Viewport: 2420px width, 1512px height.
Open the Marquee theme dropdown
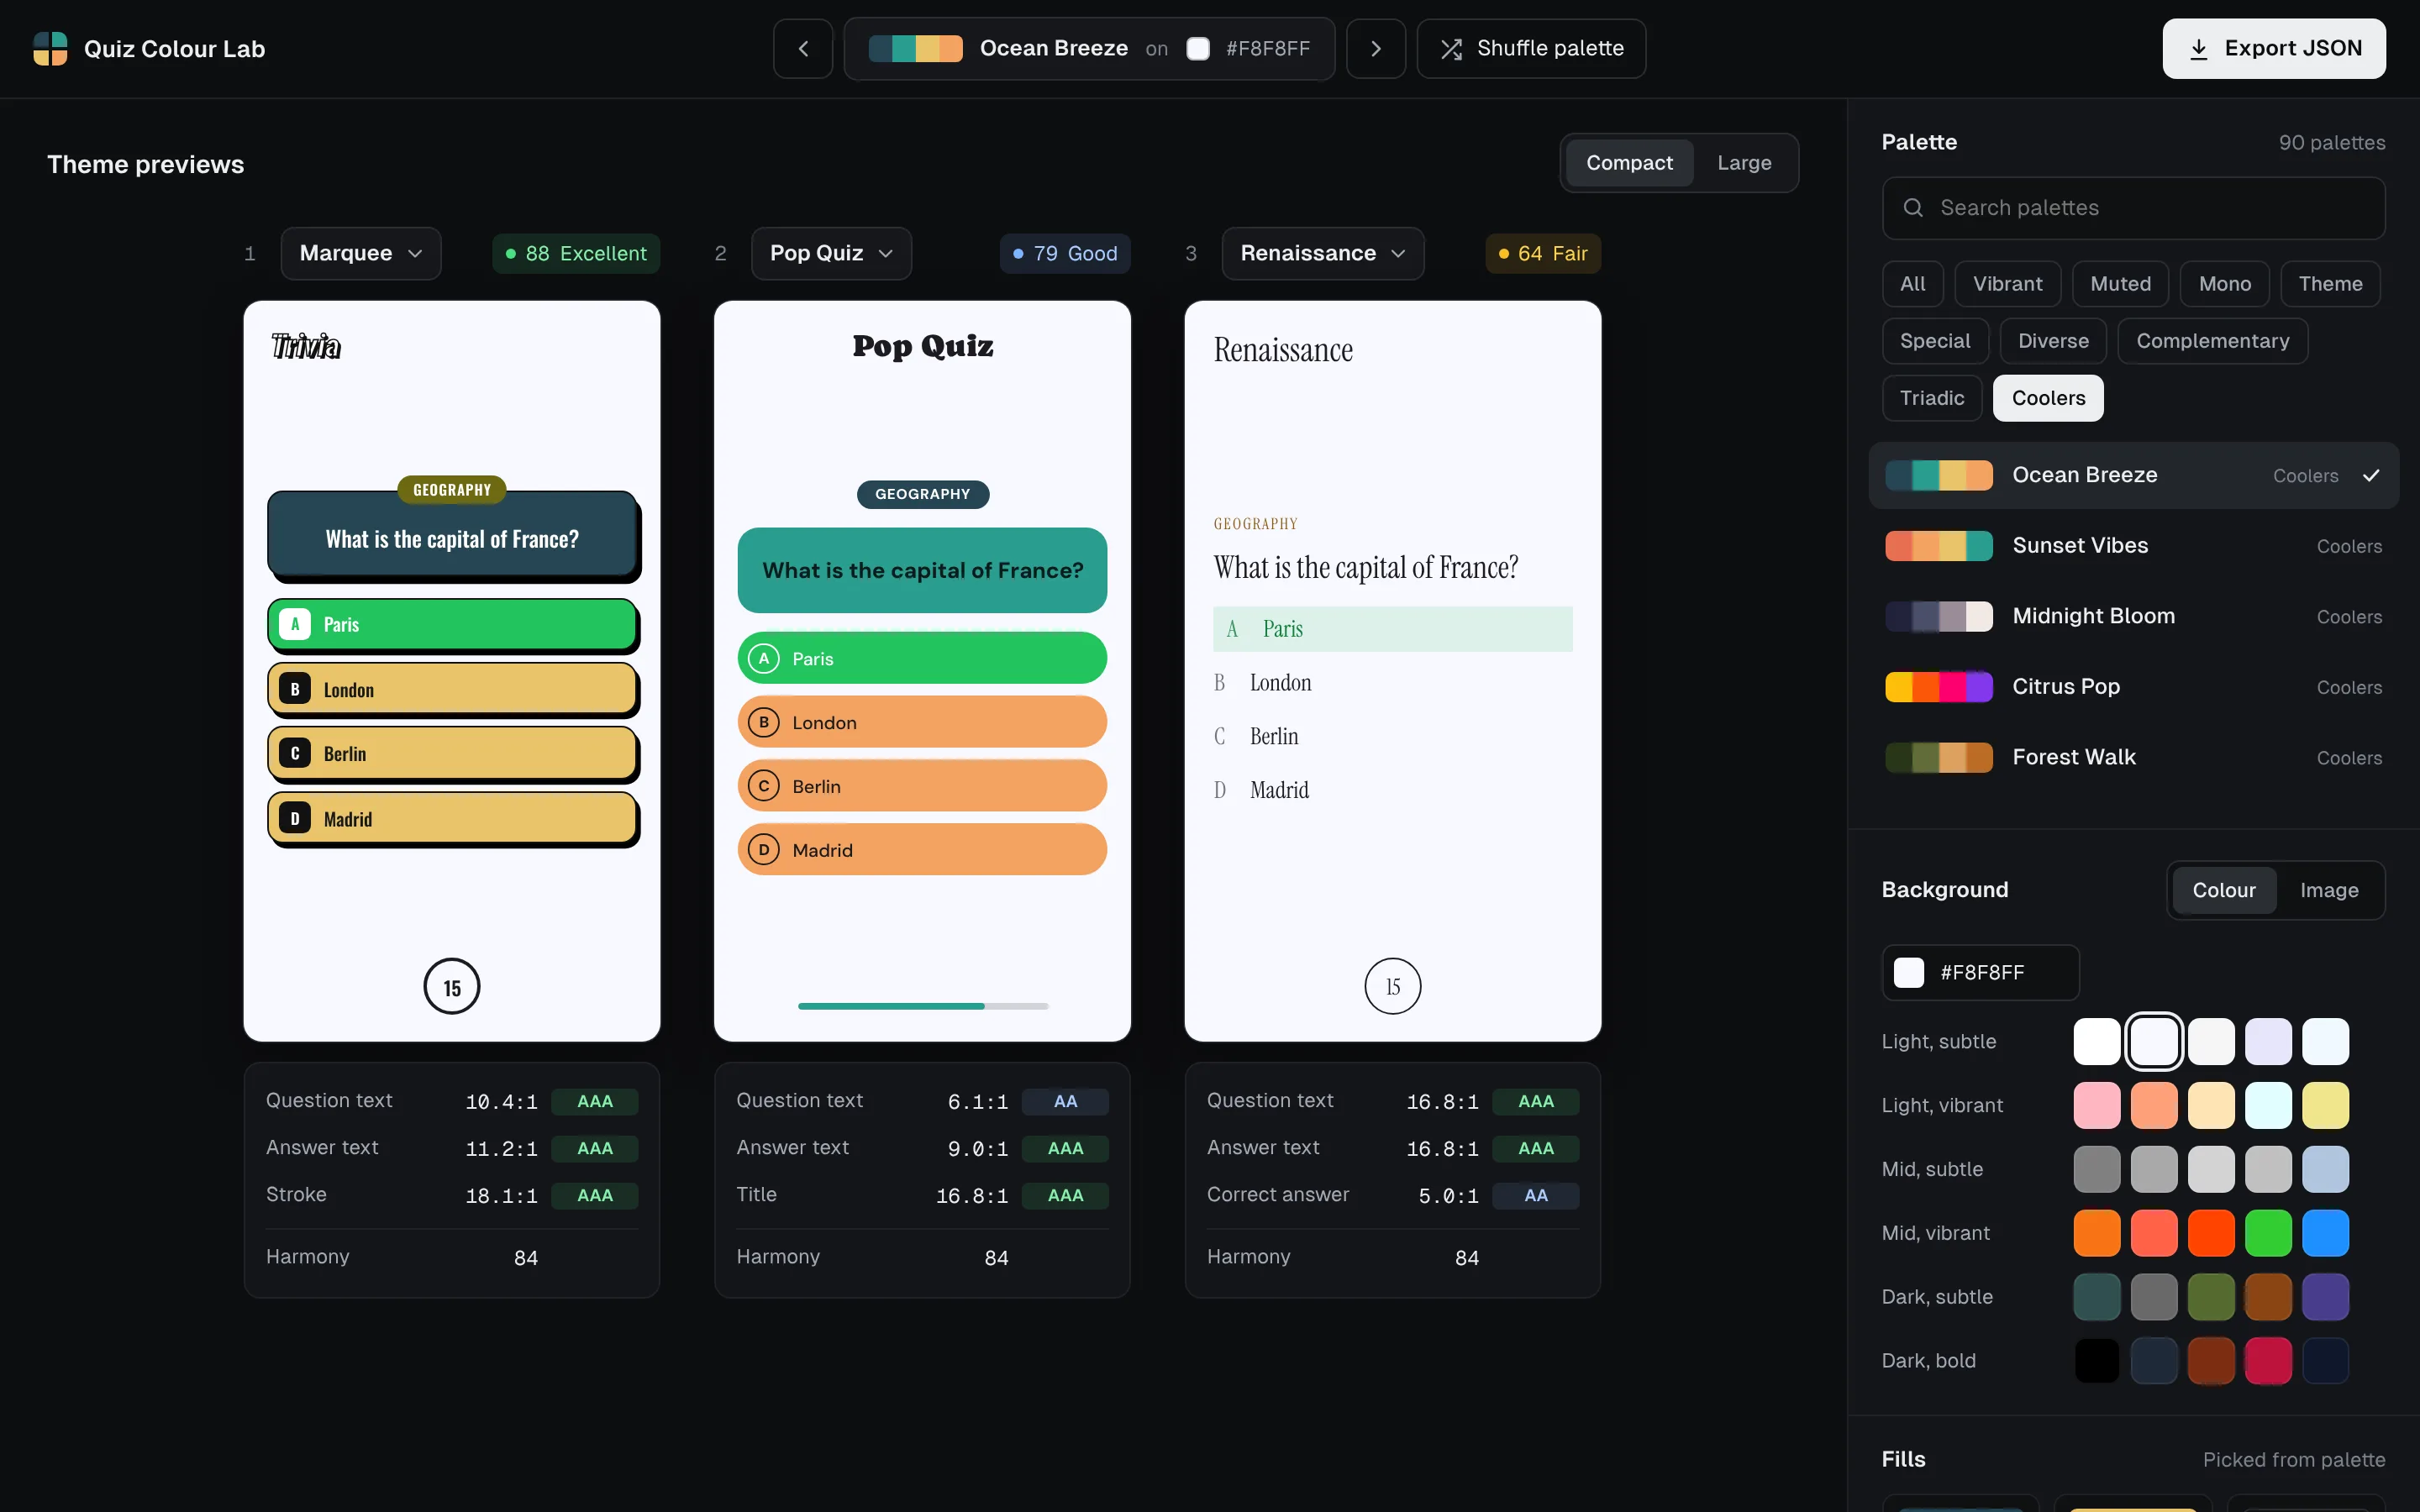click(361, 253)
